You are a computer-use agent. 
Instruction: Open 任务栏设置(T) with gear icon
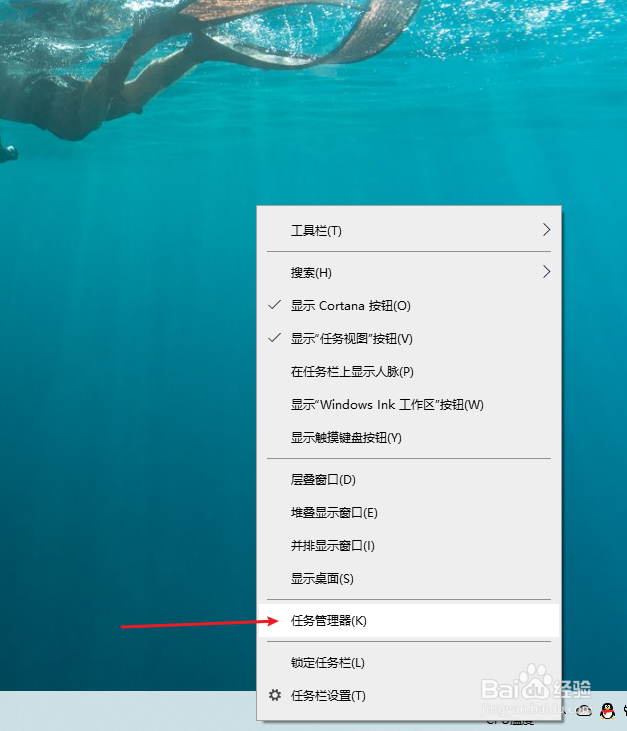click(409, 696)
